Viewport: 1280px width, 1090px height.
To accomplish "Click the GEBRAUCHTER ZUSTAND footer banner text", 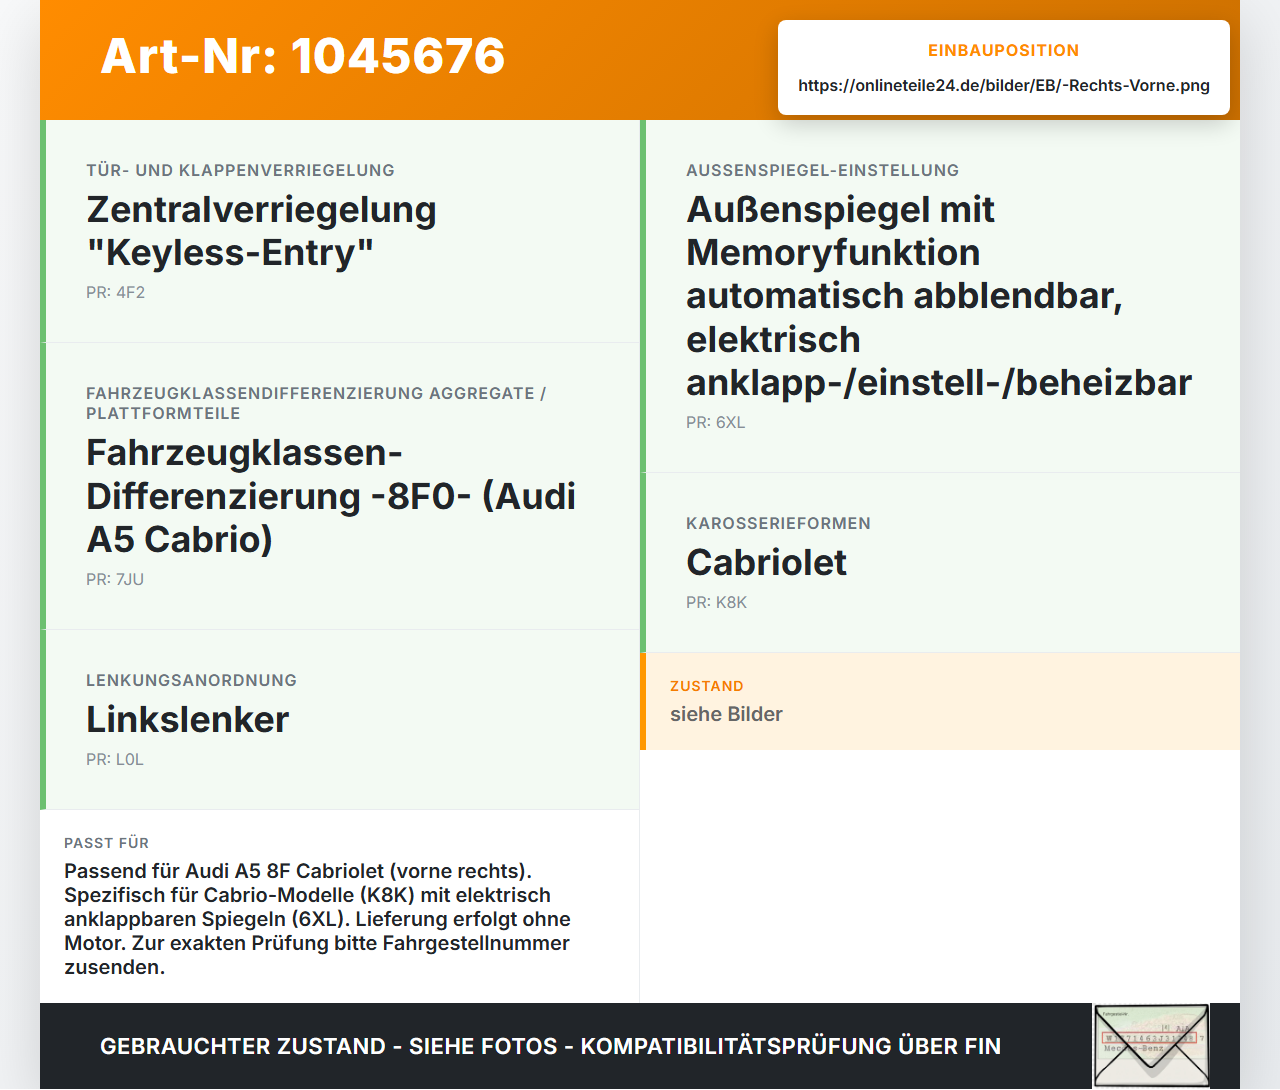I will pos(550,1046).
